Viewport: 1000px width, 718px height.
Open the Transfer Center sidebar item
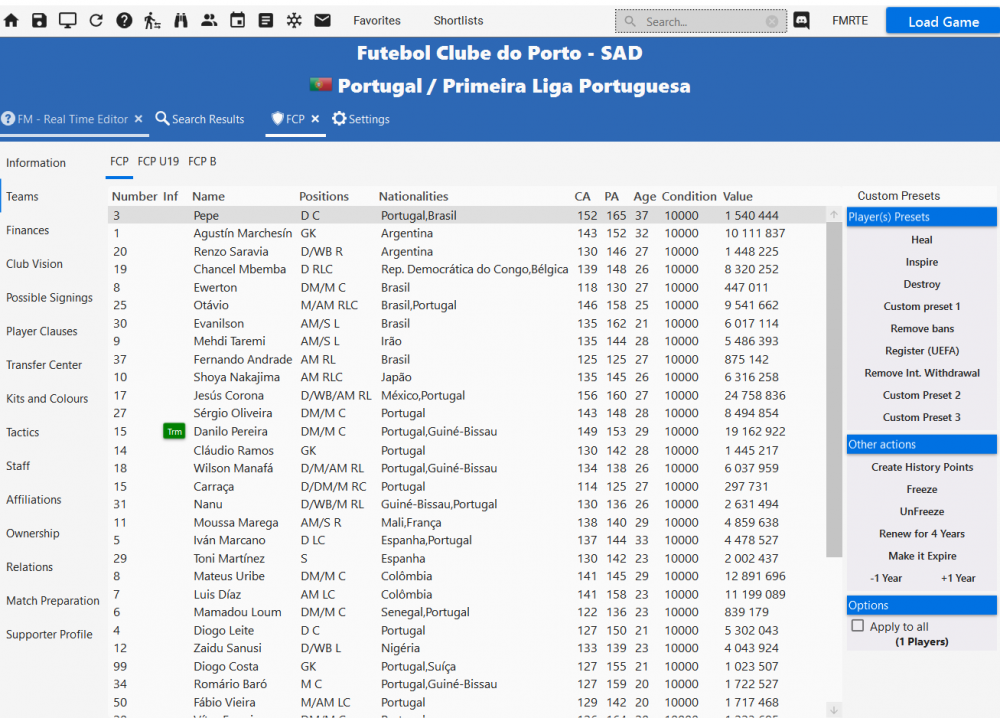click(x=44, y=365)
